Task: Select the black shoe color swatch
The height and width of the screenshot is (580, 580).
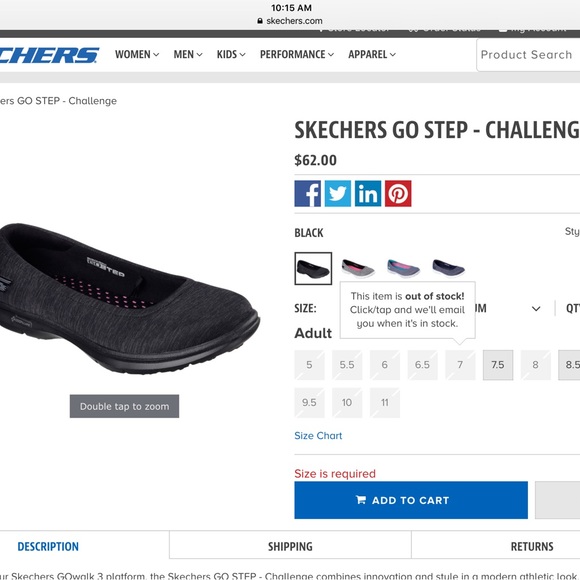Action: point(313,269)
